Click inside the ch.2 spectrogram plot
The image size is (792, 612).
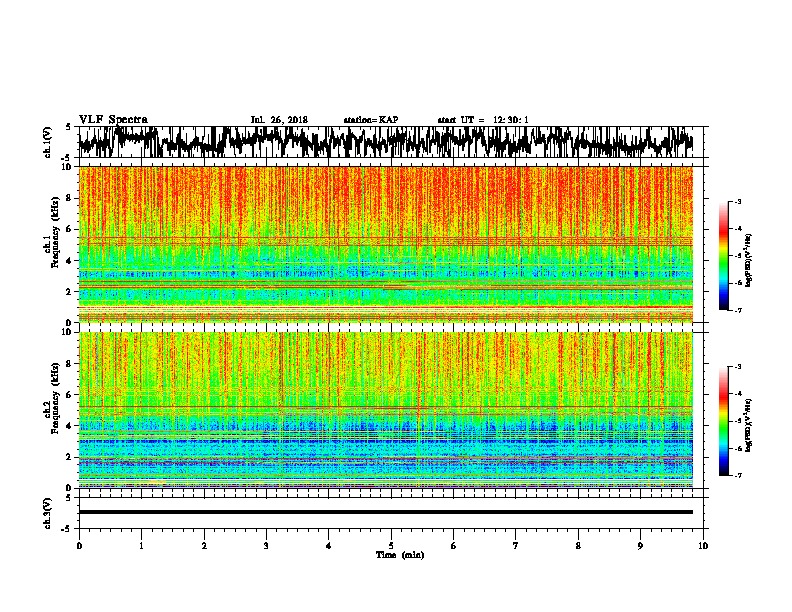point(385,410)
